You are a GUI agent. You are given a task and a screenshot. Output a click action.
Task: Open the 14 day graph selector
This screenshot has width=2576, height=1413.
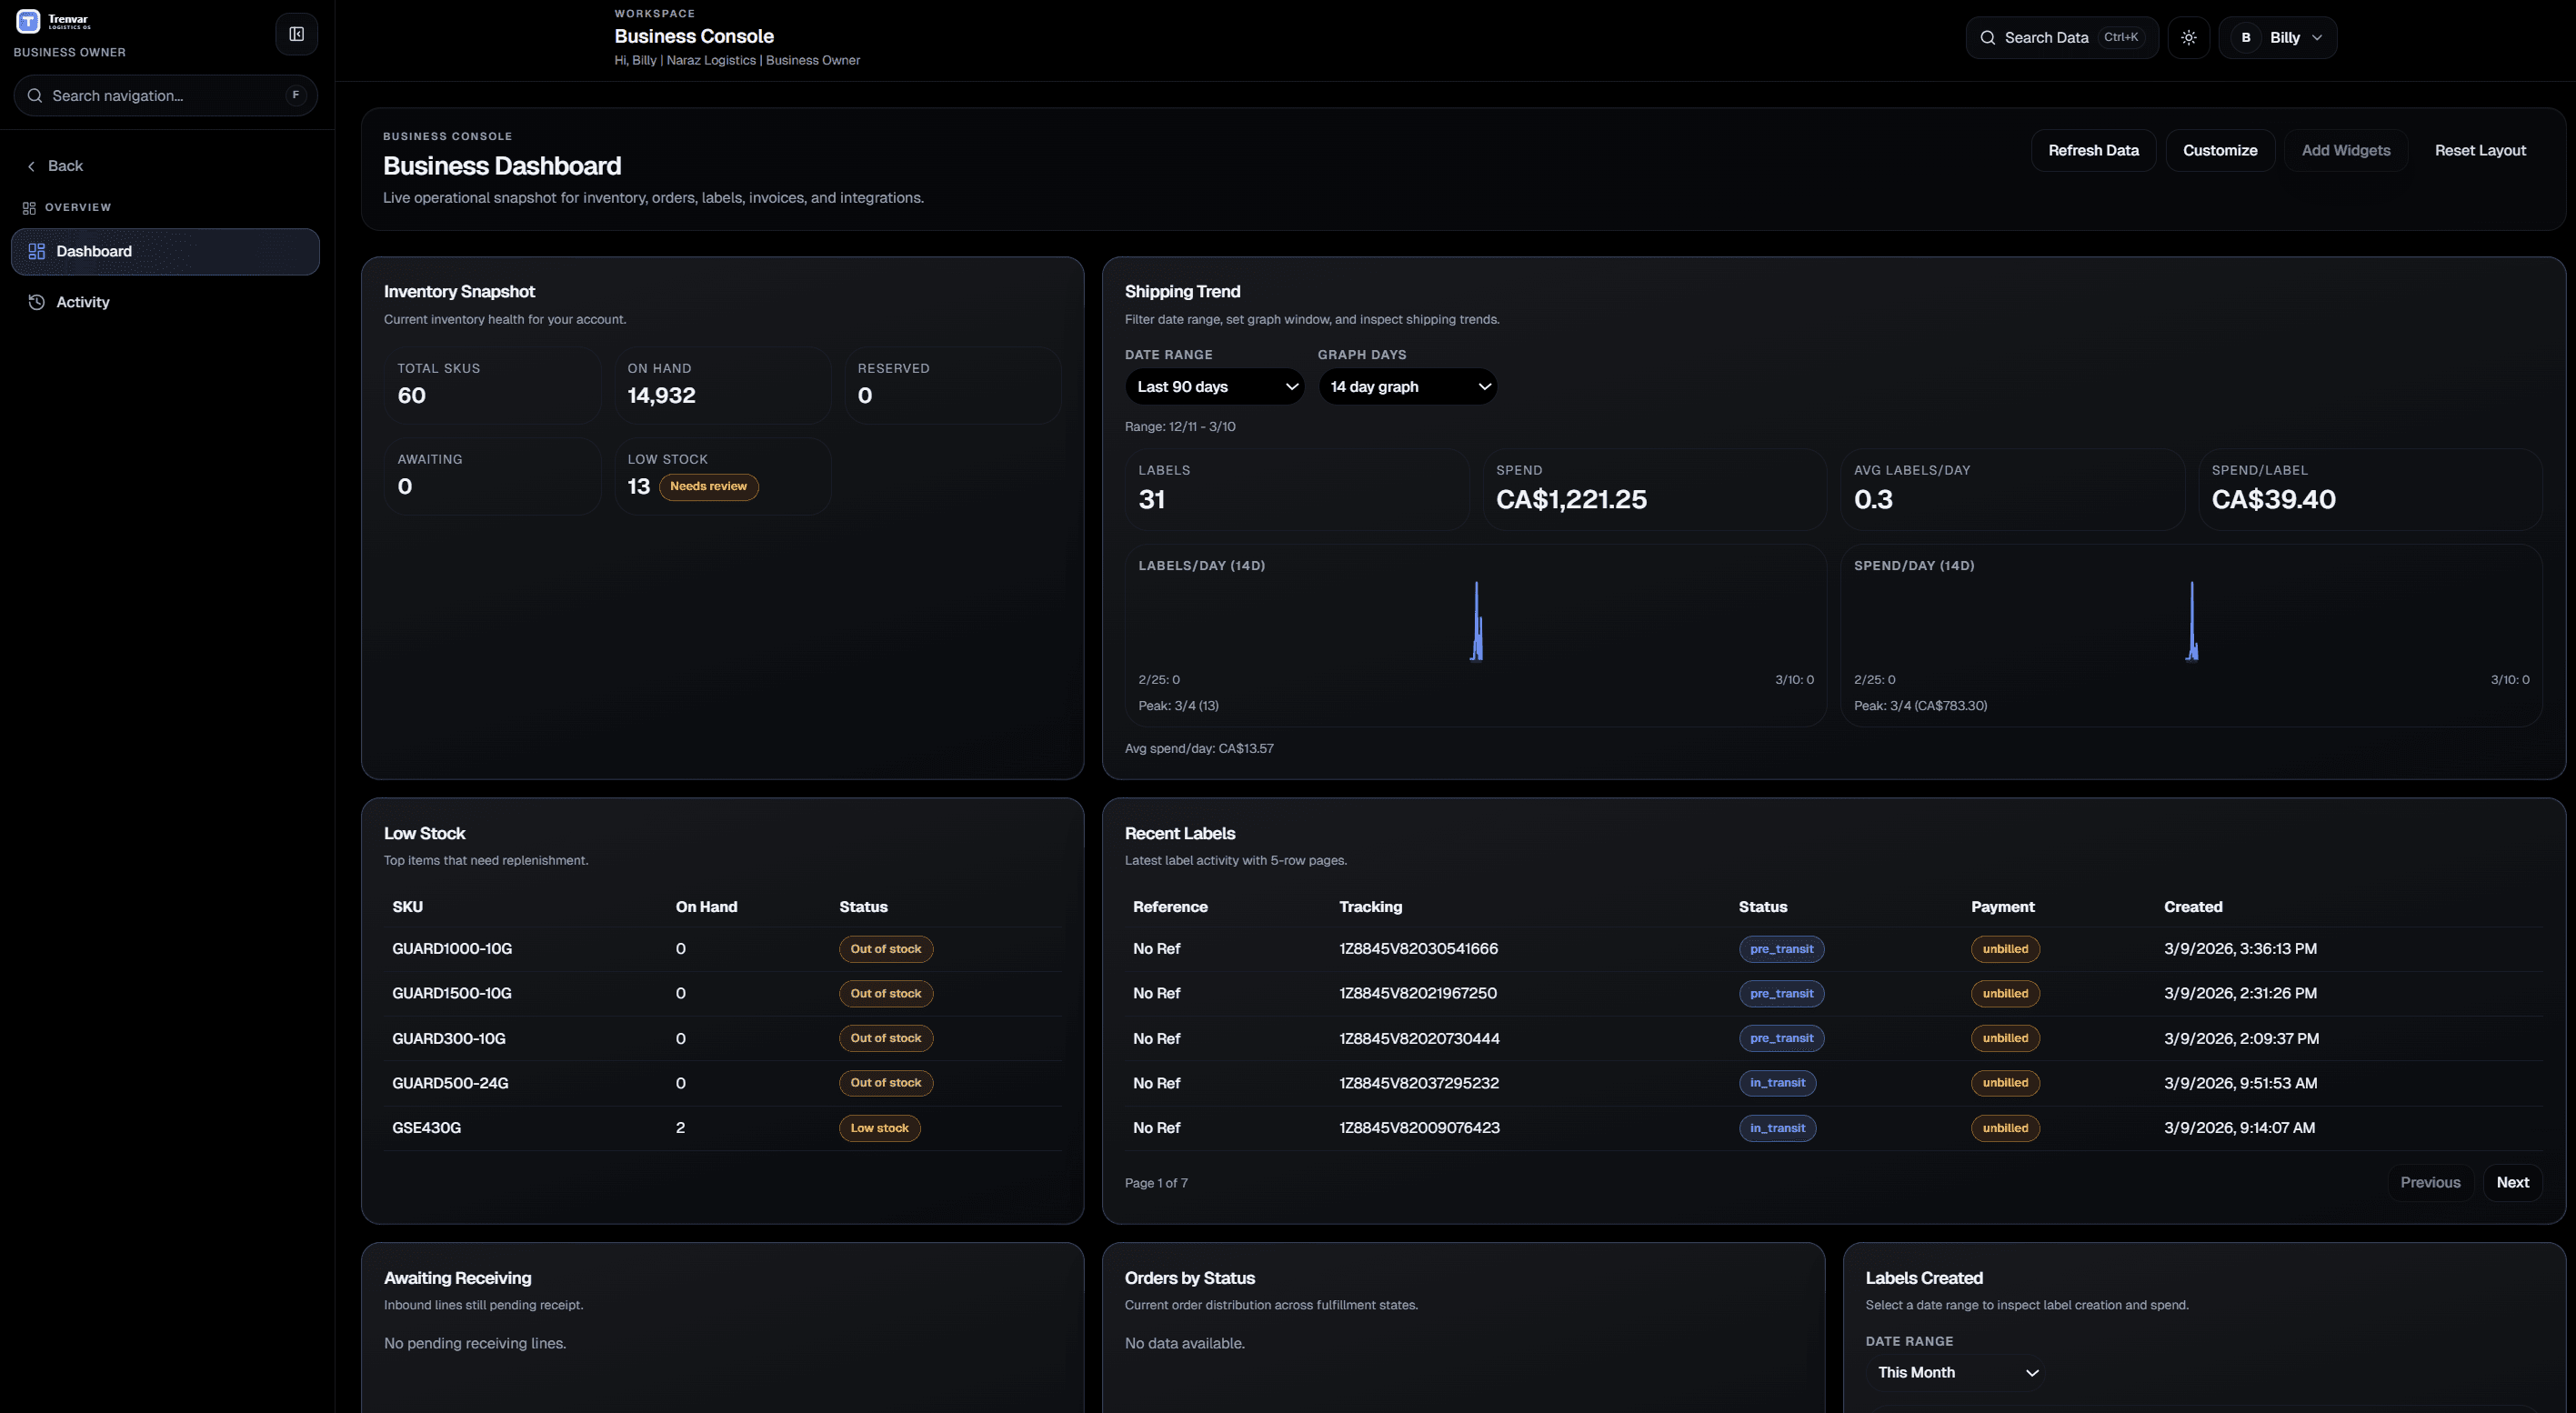1407,386
